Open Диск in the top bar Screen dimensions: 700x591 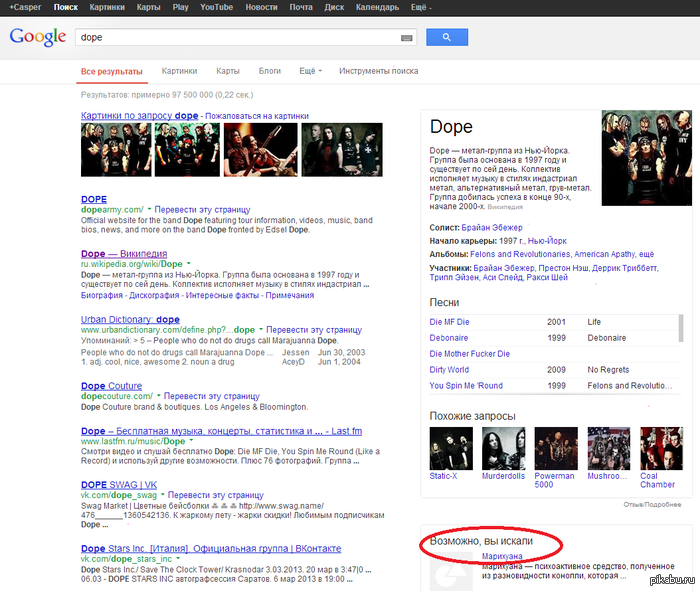334,8
